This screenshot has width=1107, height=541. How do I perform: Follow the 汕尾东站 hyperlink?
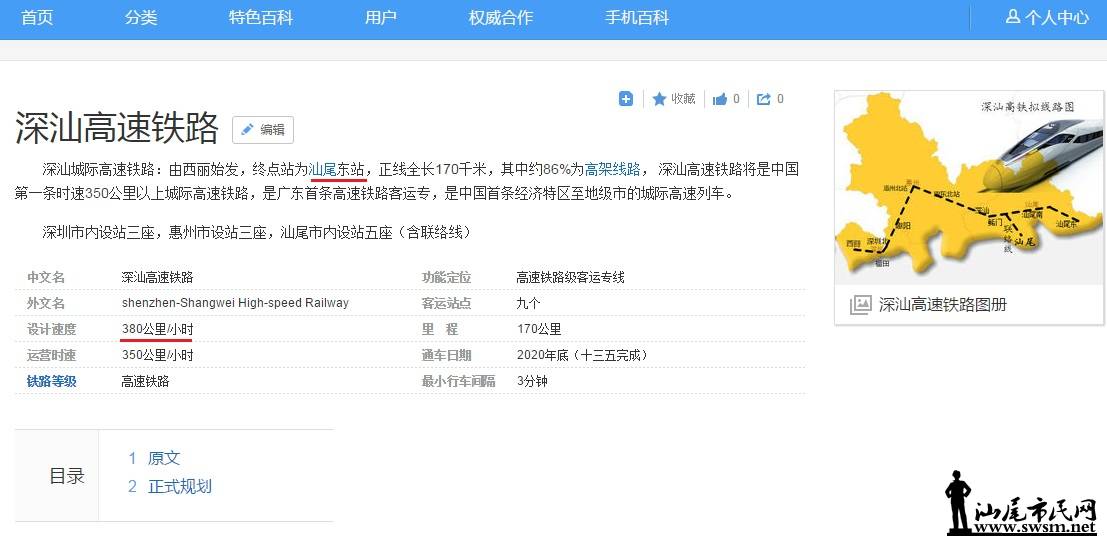337,169
